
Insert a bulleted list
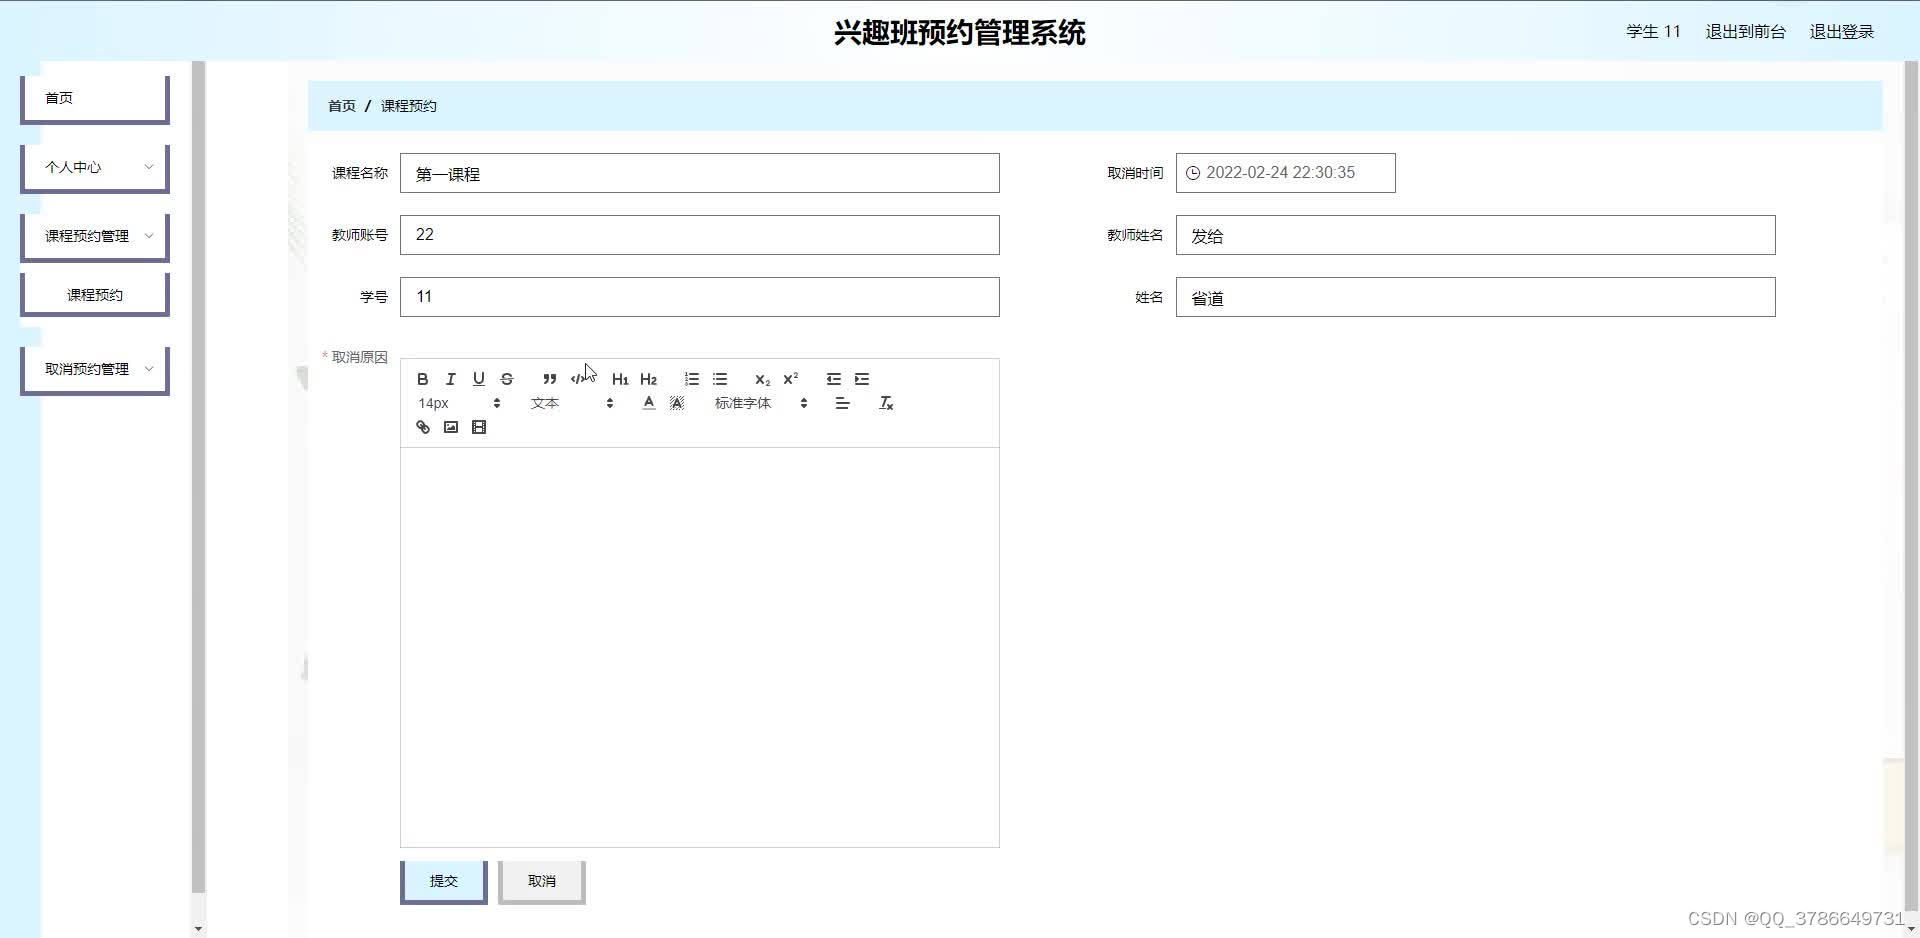tap(720, 379)
